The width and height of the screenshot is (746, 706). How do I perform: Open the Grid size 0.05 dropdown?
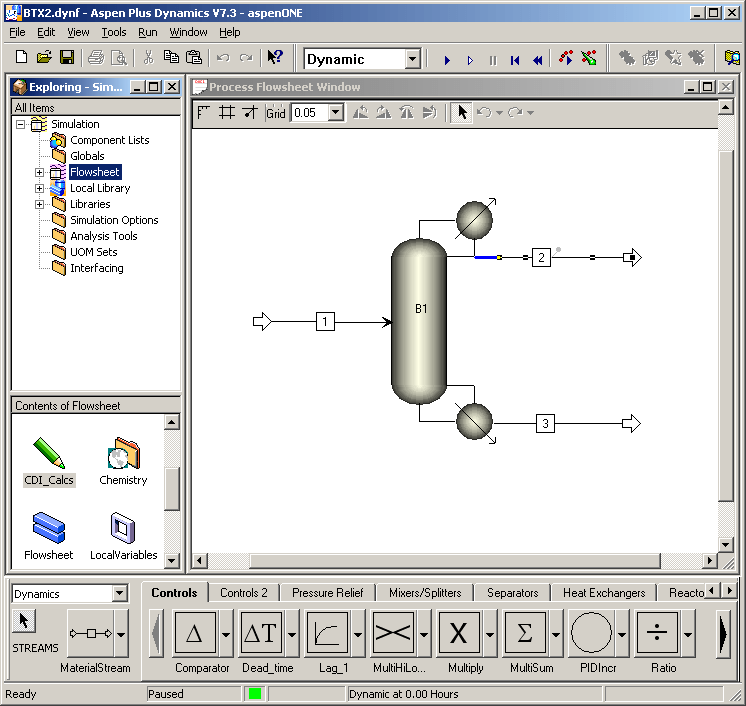pyautogui.click(x=336, y=113)
